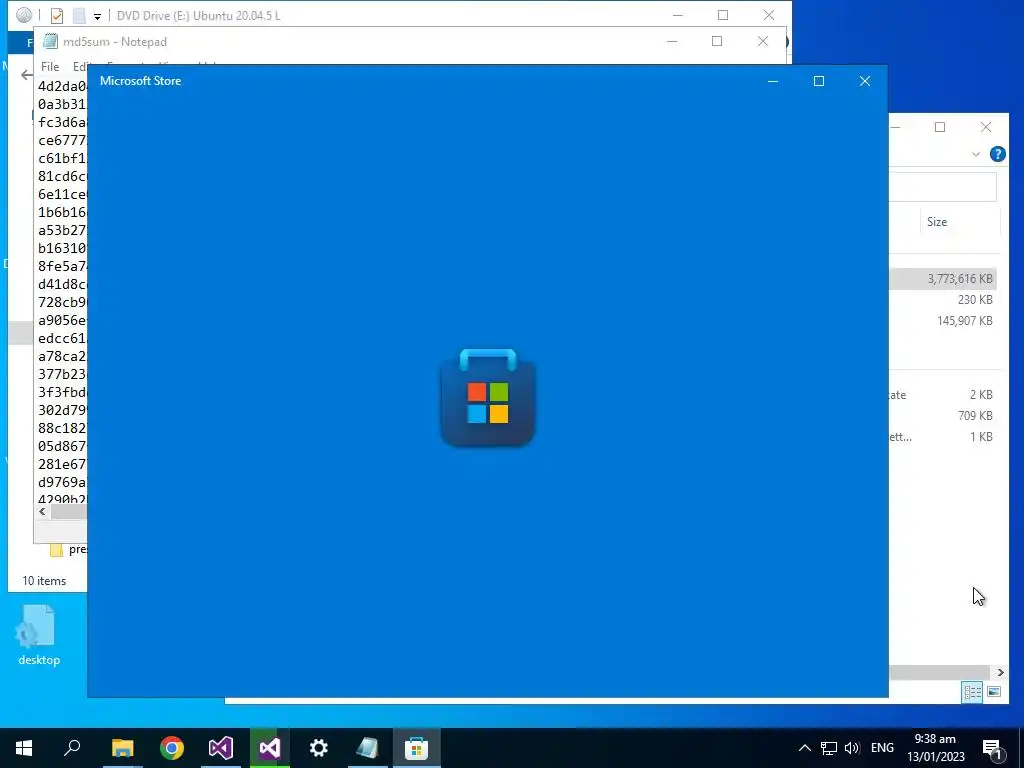Click Notepad horizontal scrollbar left arrow
Image resolution: width=1024 pixels, height=768 pixels.
(x=42, y=512)
